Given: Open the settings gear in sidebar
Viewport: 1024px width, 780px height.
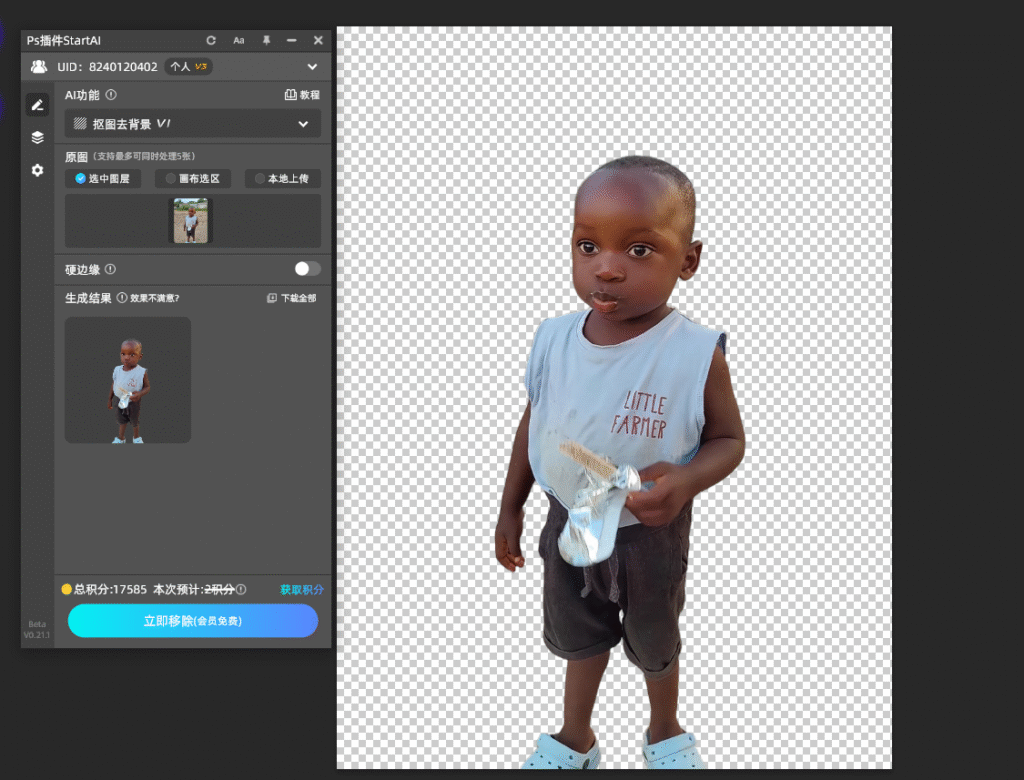Looking at the screenshot, I should [x=37, y=170].
